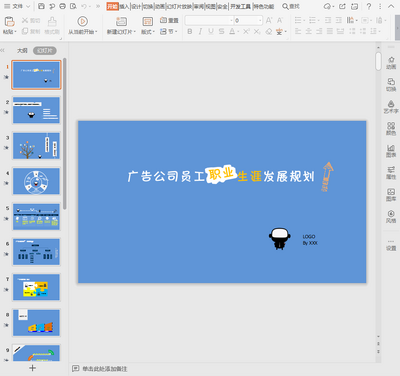Viewport: 400px width, 376px height.
Task: Click the add slide plus button
Action: (32, 368)
